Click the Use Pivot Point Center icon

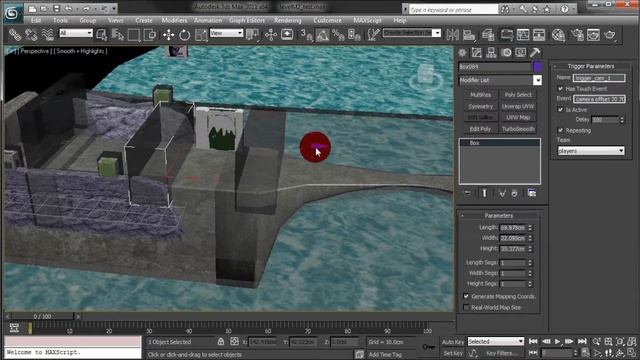(x=252, y=35)
